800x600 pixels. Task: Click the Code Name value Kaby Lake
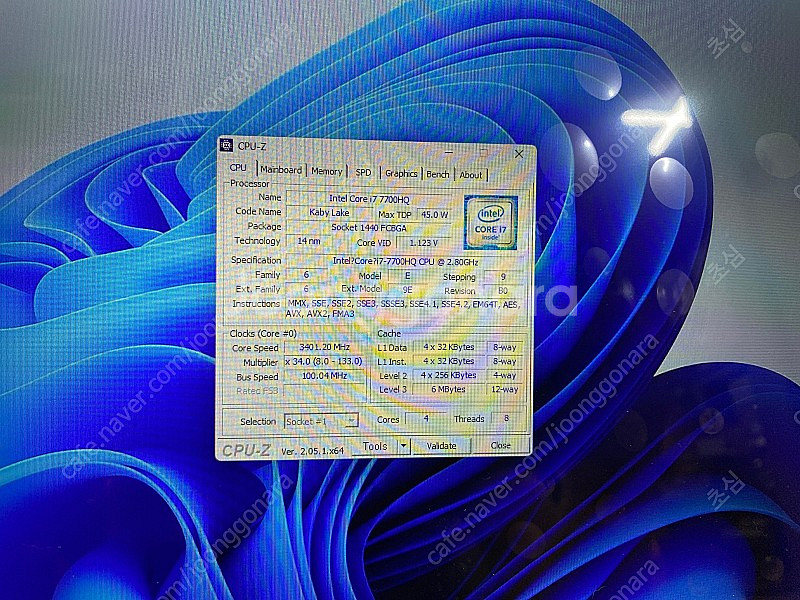[329, 212]
